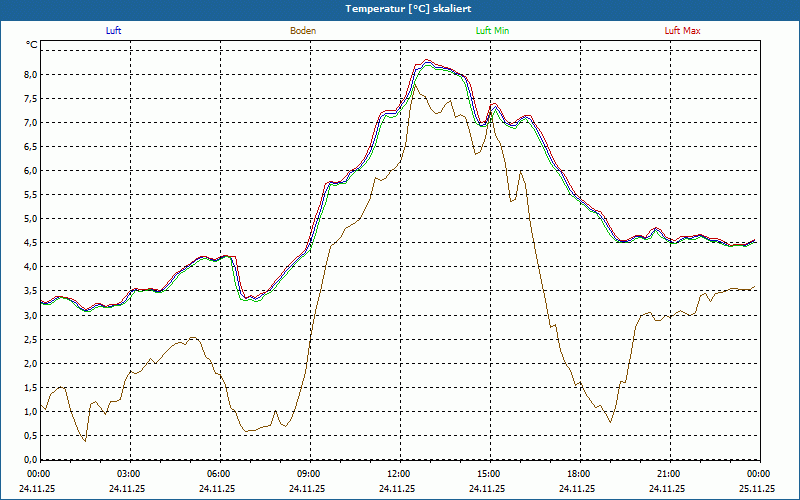The height and width of the screenshot is (500, 800).
Task: Select the 12:00 time axis label
Action: pos(399,474)
